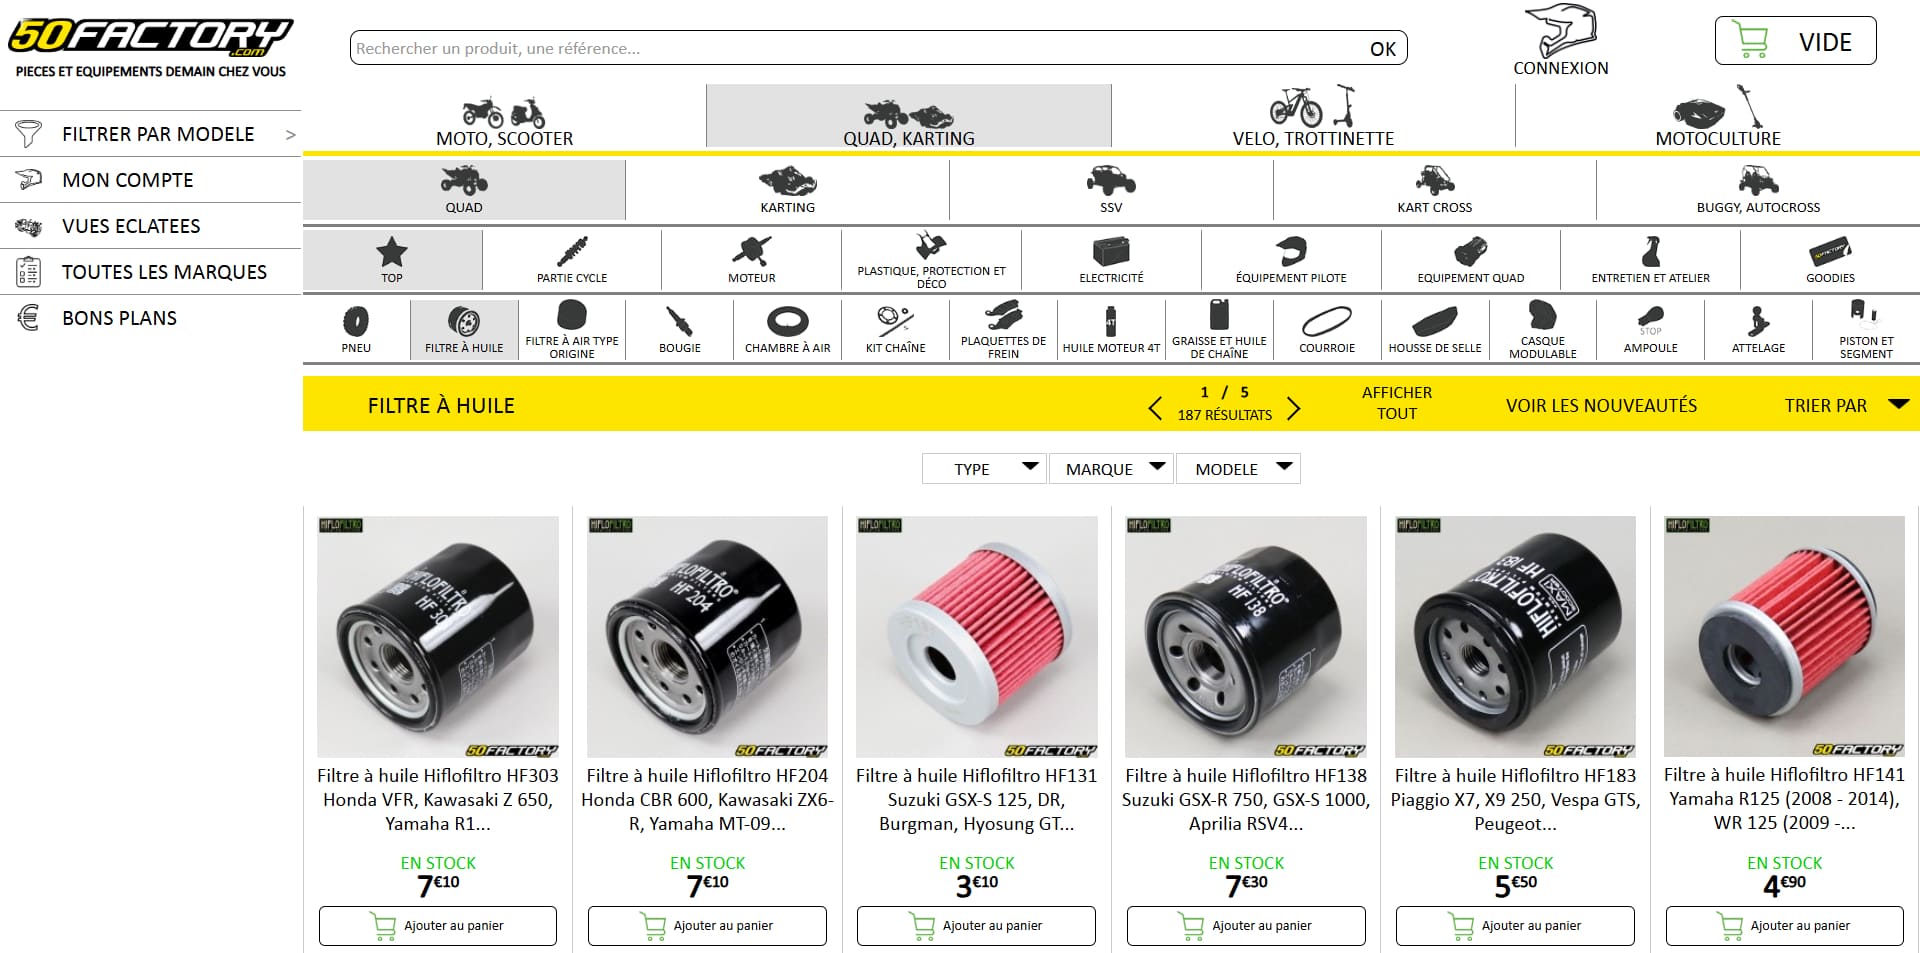Switch to the Moteur category tab
The width and height of the screenshot is (1920, 953).
[x=751, y=259]
